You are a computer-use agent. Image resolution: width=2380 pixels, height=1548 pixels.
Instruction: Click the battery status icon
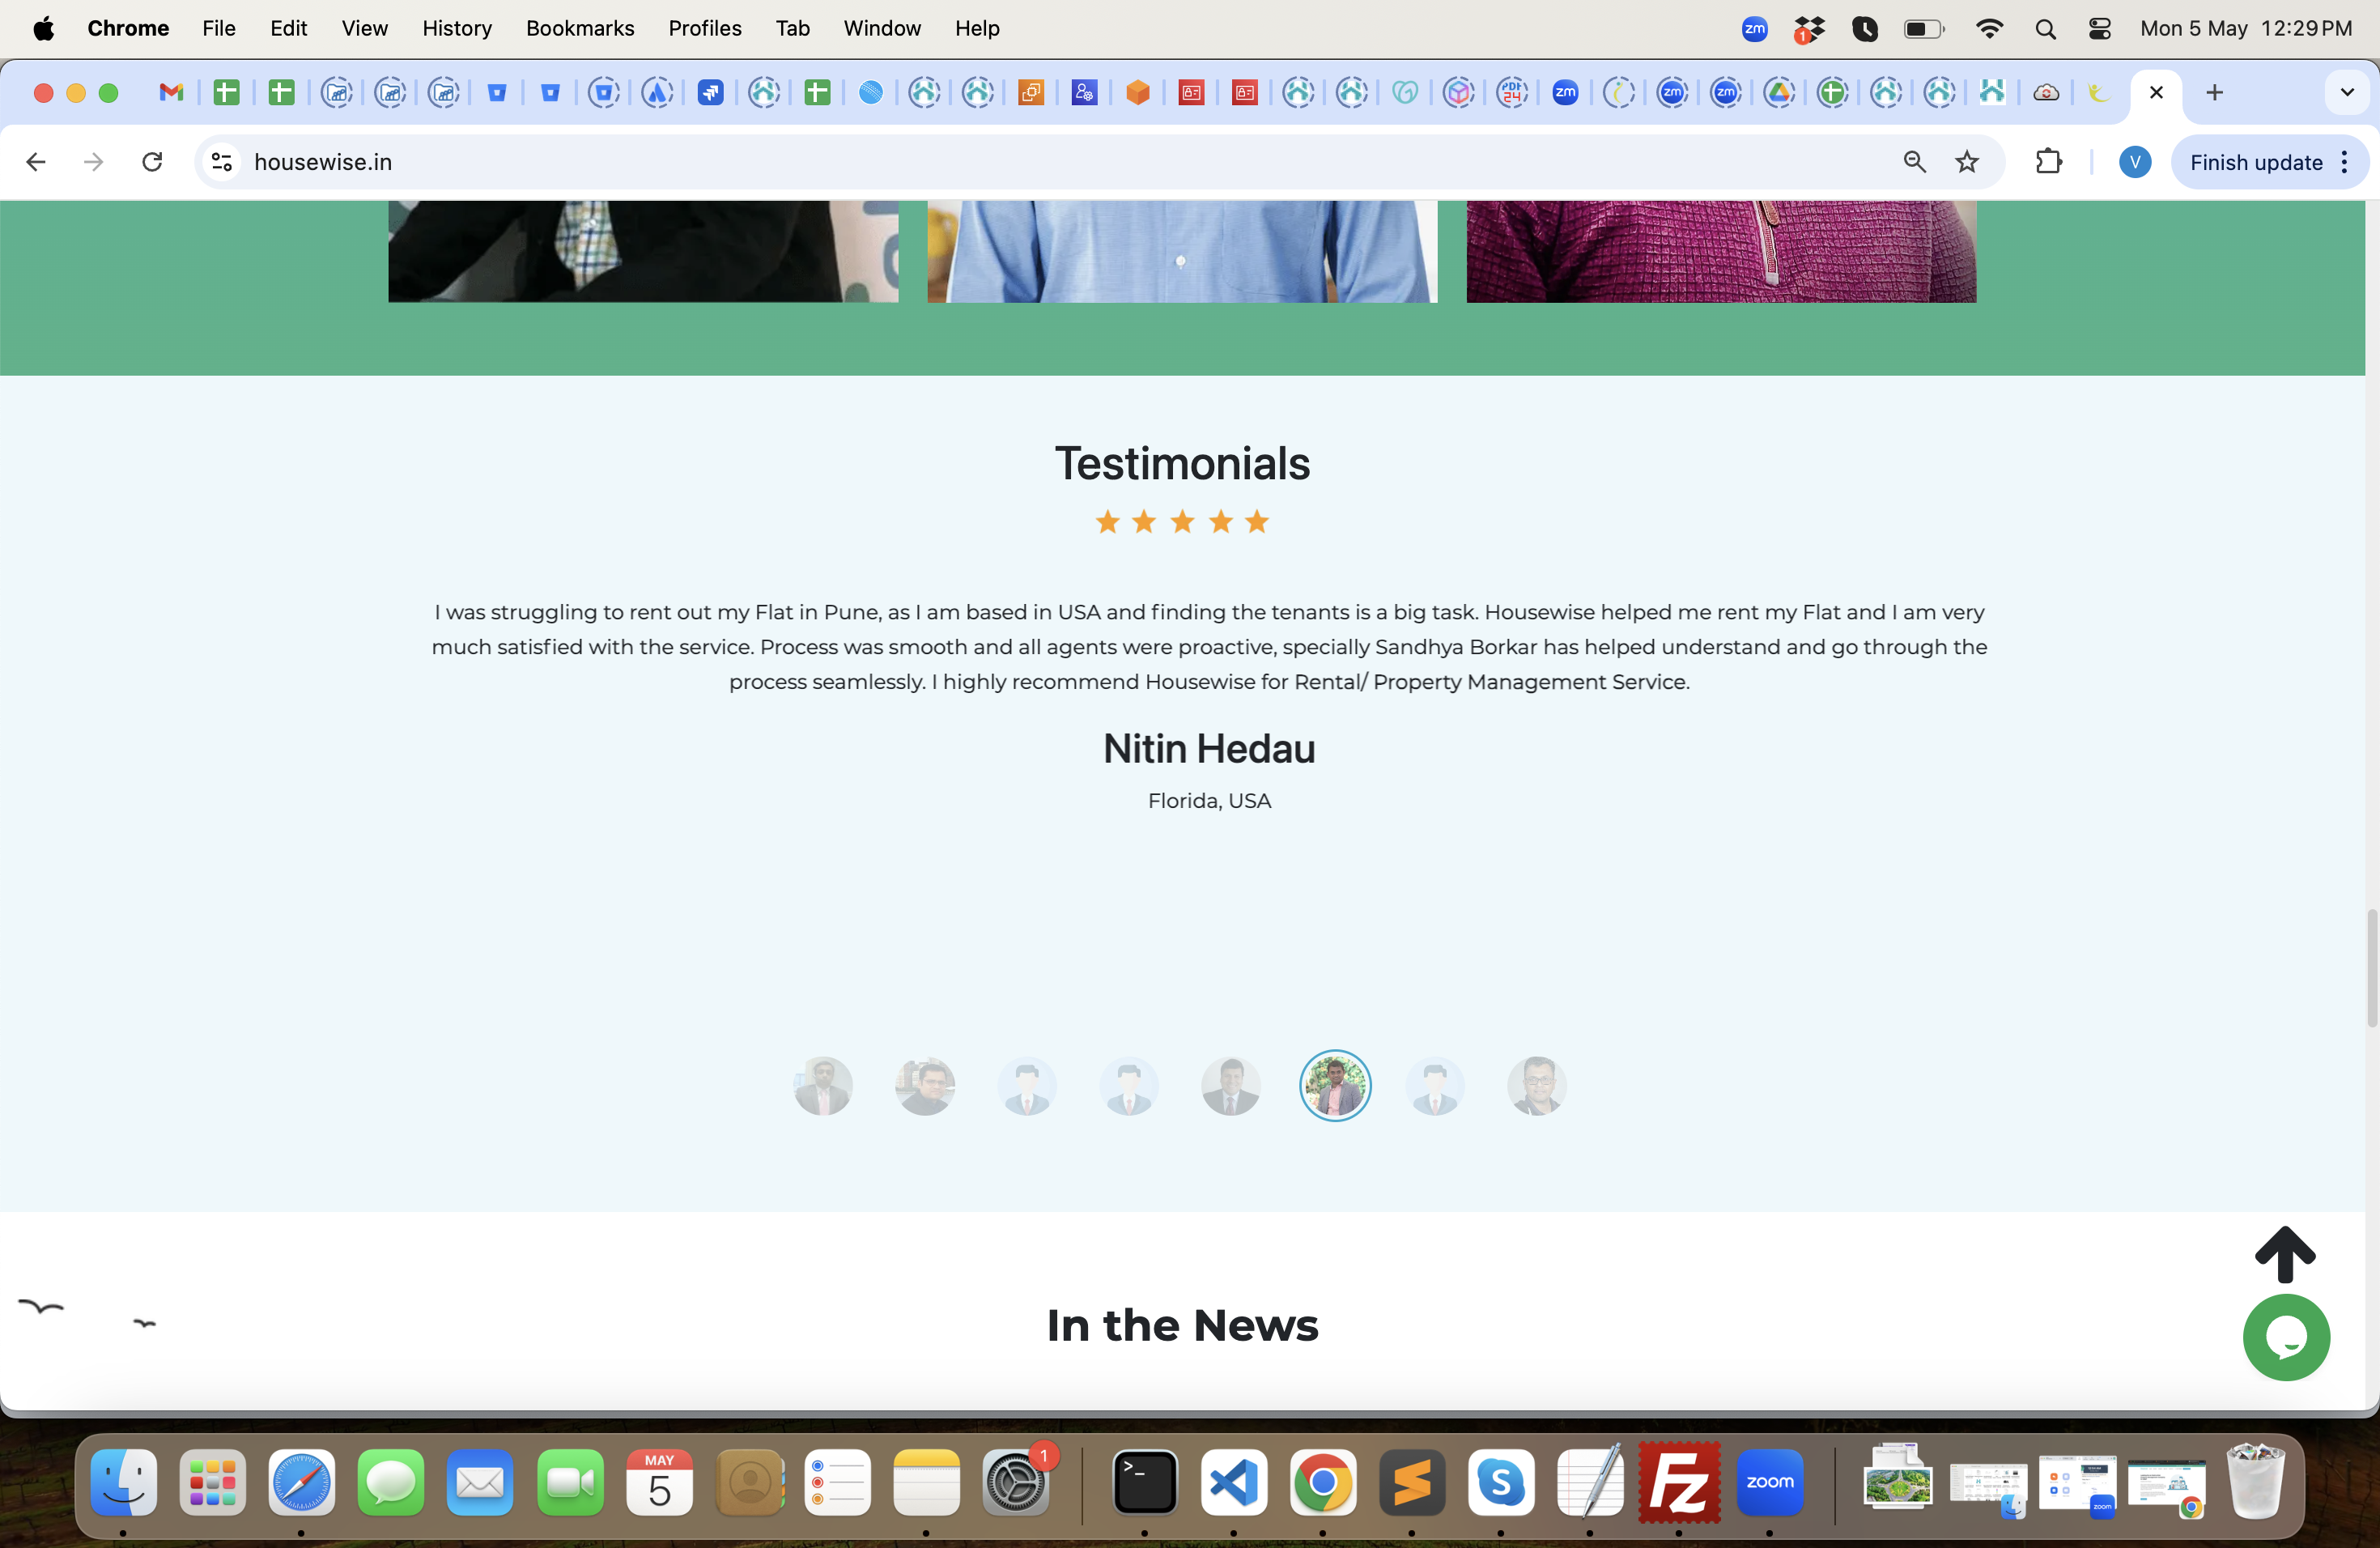[1924, 29]
